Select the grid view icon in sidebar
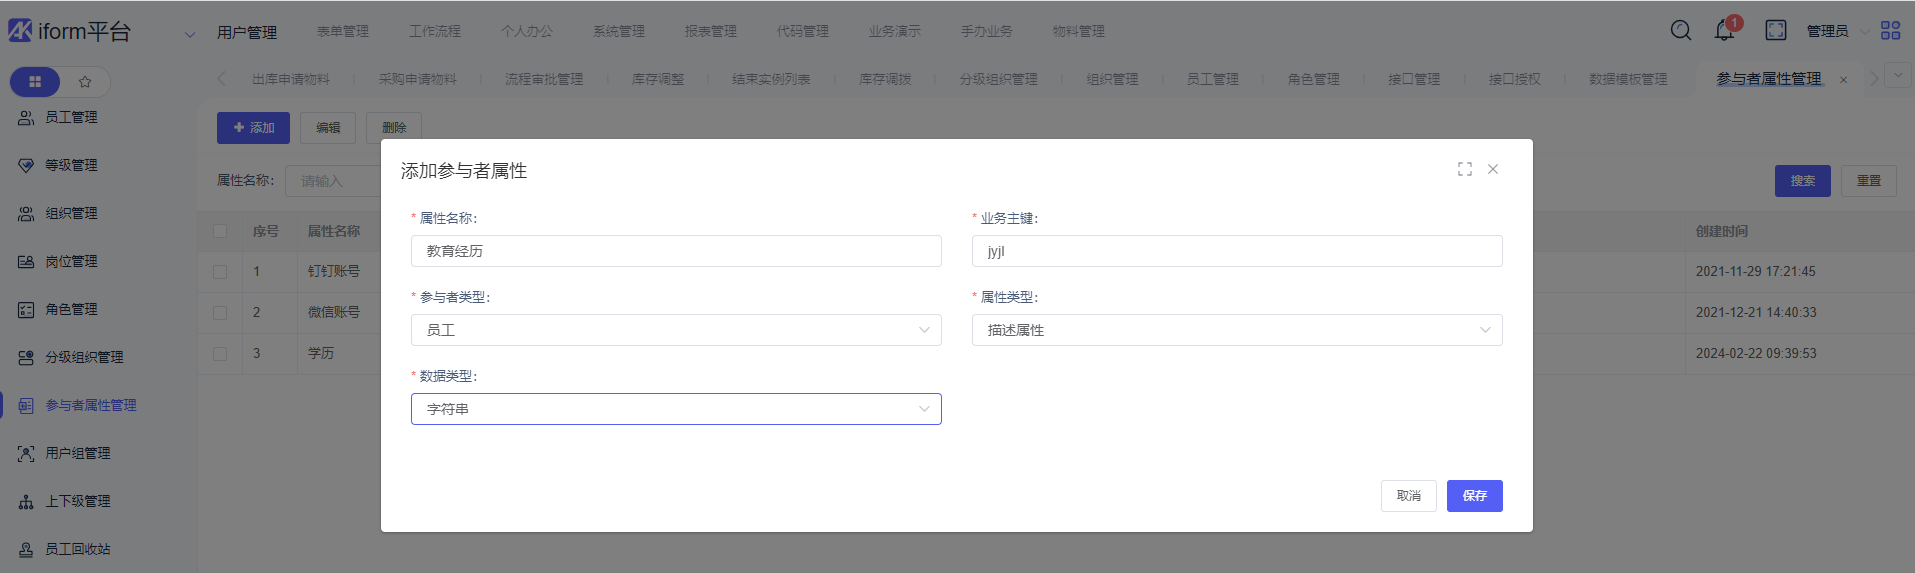This screenshot has height=573, width=1915. pyautogui.click(x=35, y=82)
